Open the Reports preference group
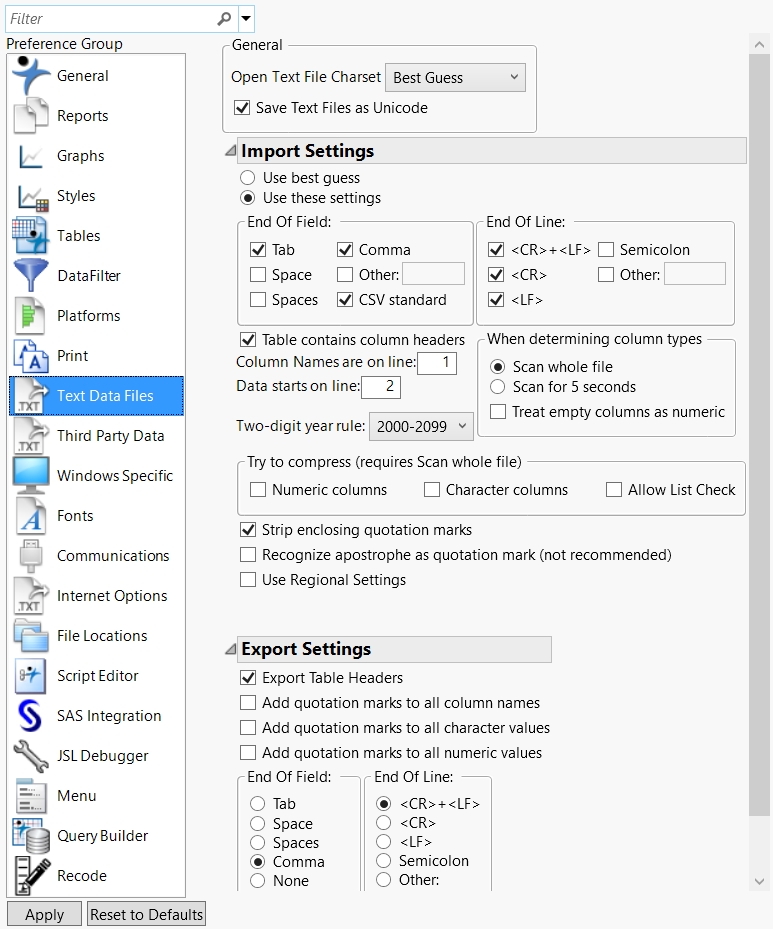This screenshot has height=929, width=773. coord(82,116)
